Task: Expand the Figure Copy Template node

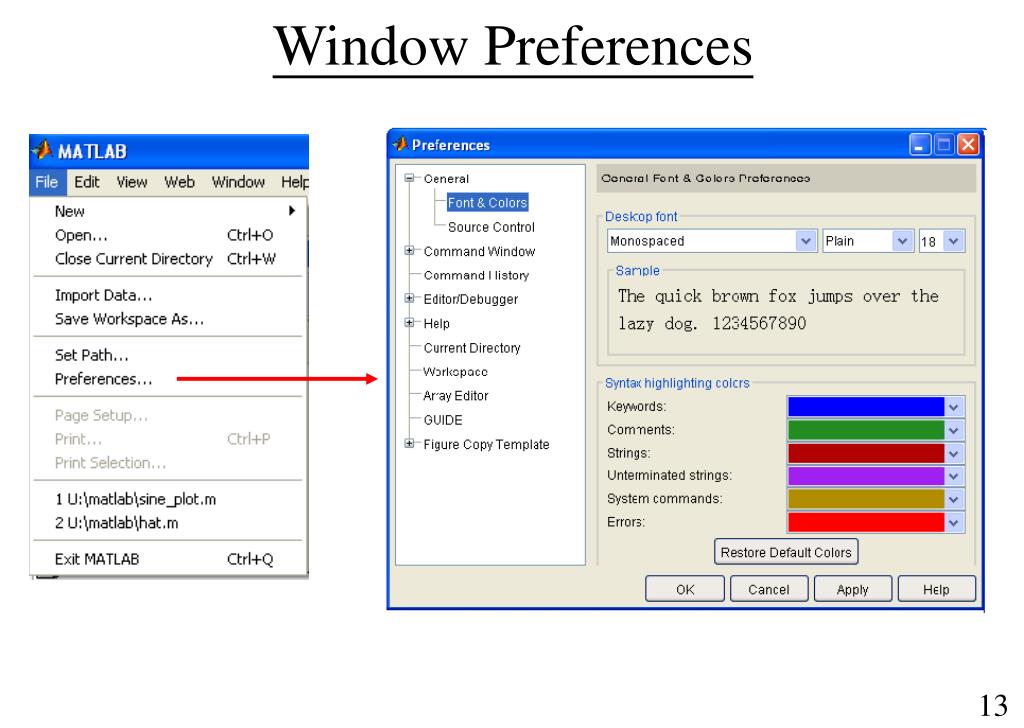Action: pyautogui.click(x=409, y=443)
